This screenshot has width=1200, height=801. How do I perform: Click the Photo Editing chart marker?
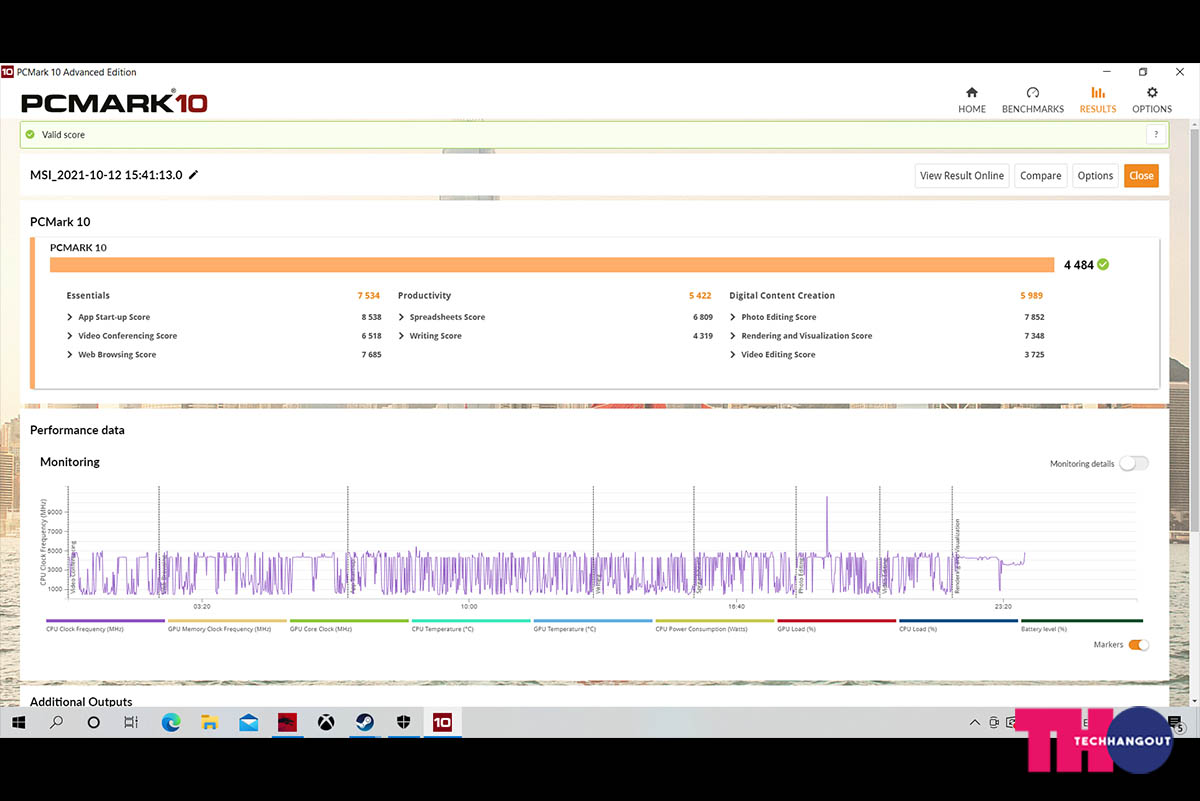801,575
